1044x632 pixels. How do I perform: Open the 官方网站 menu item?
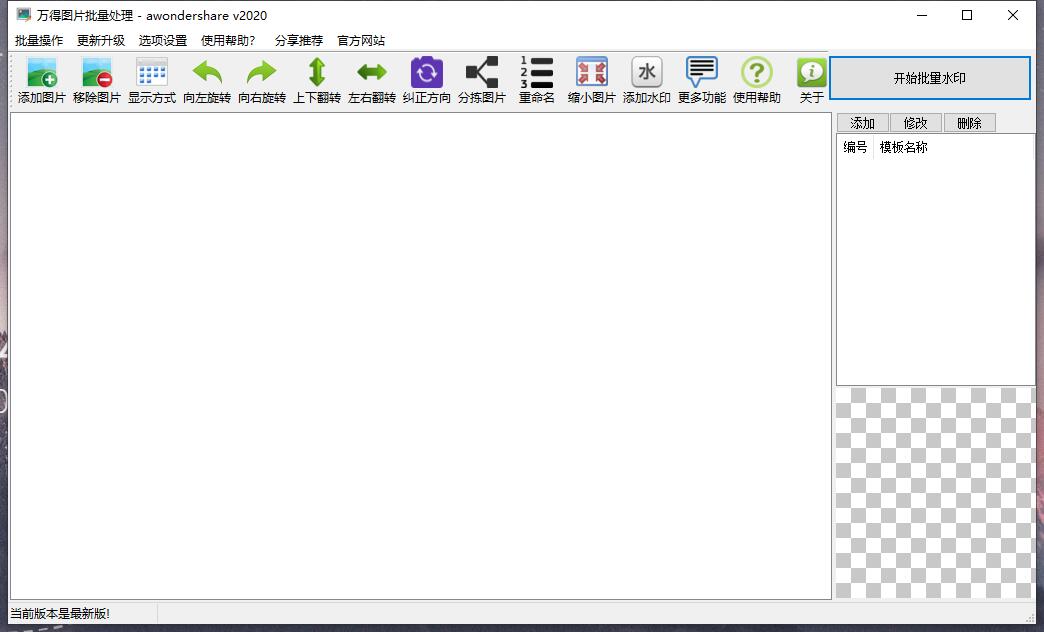click(361, 41)
